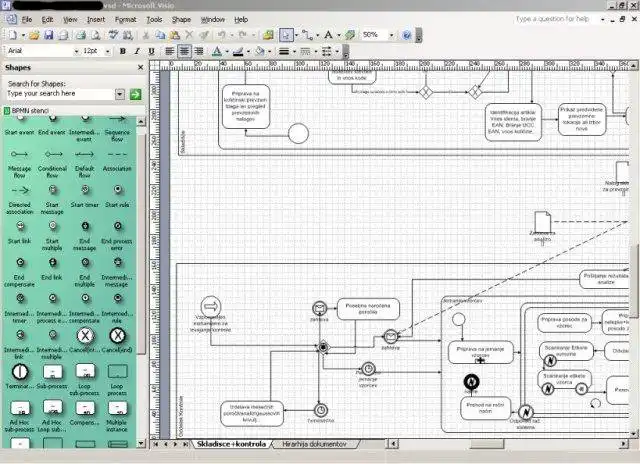640x464 pixels.
Task: Expand the line color dropdown arrow
Action: coord(248,52)
